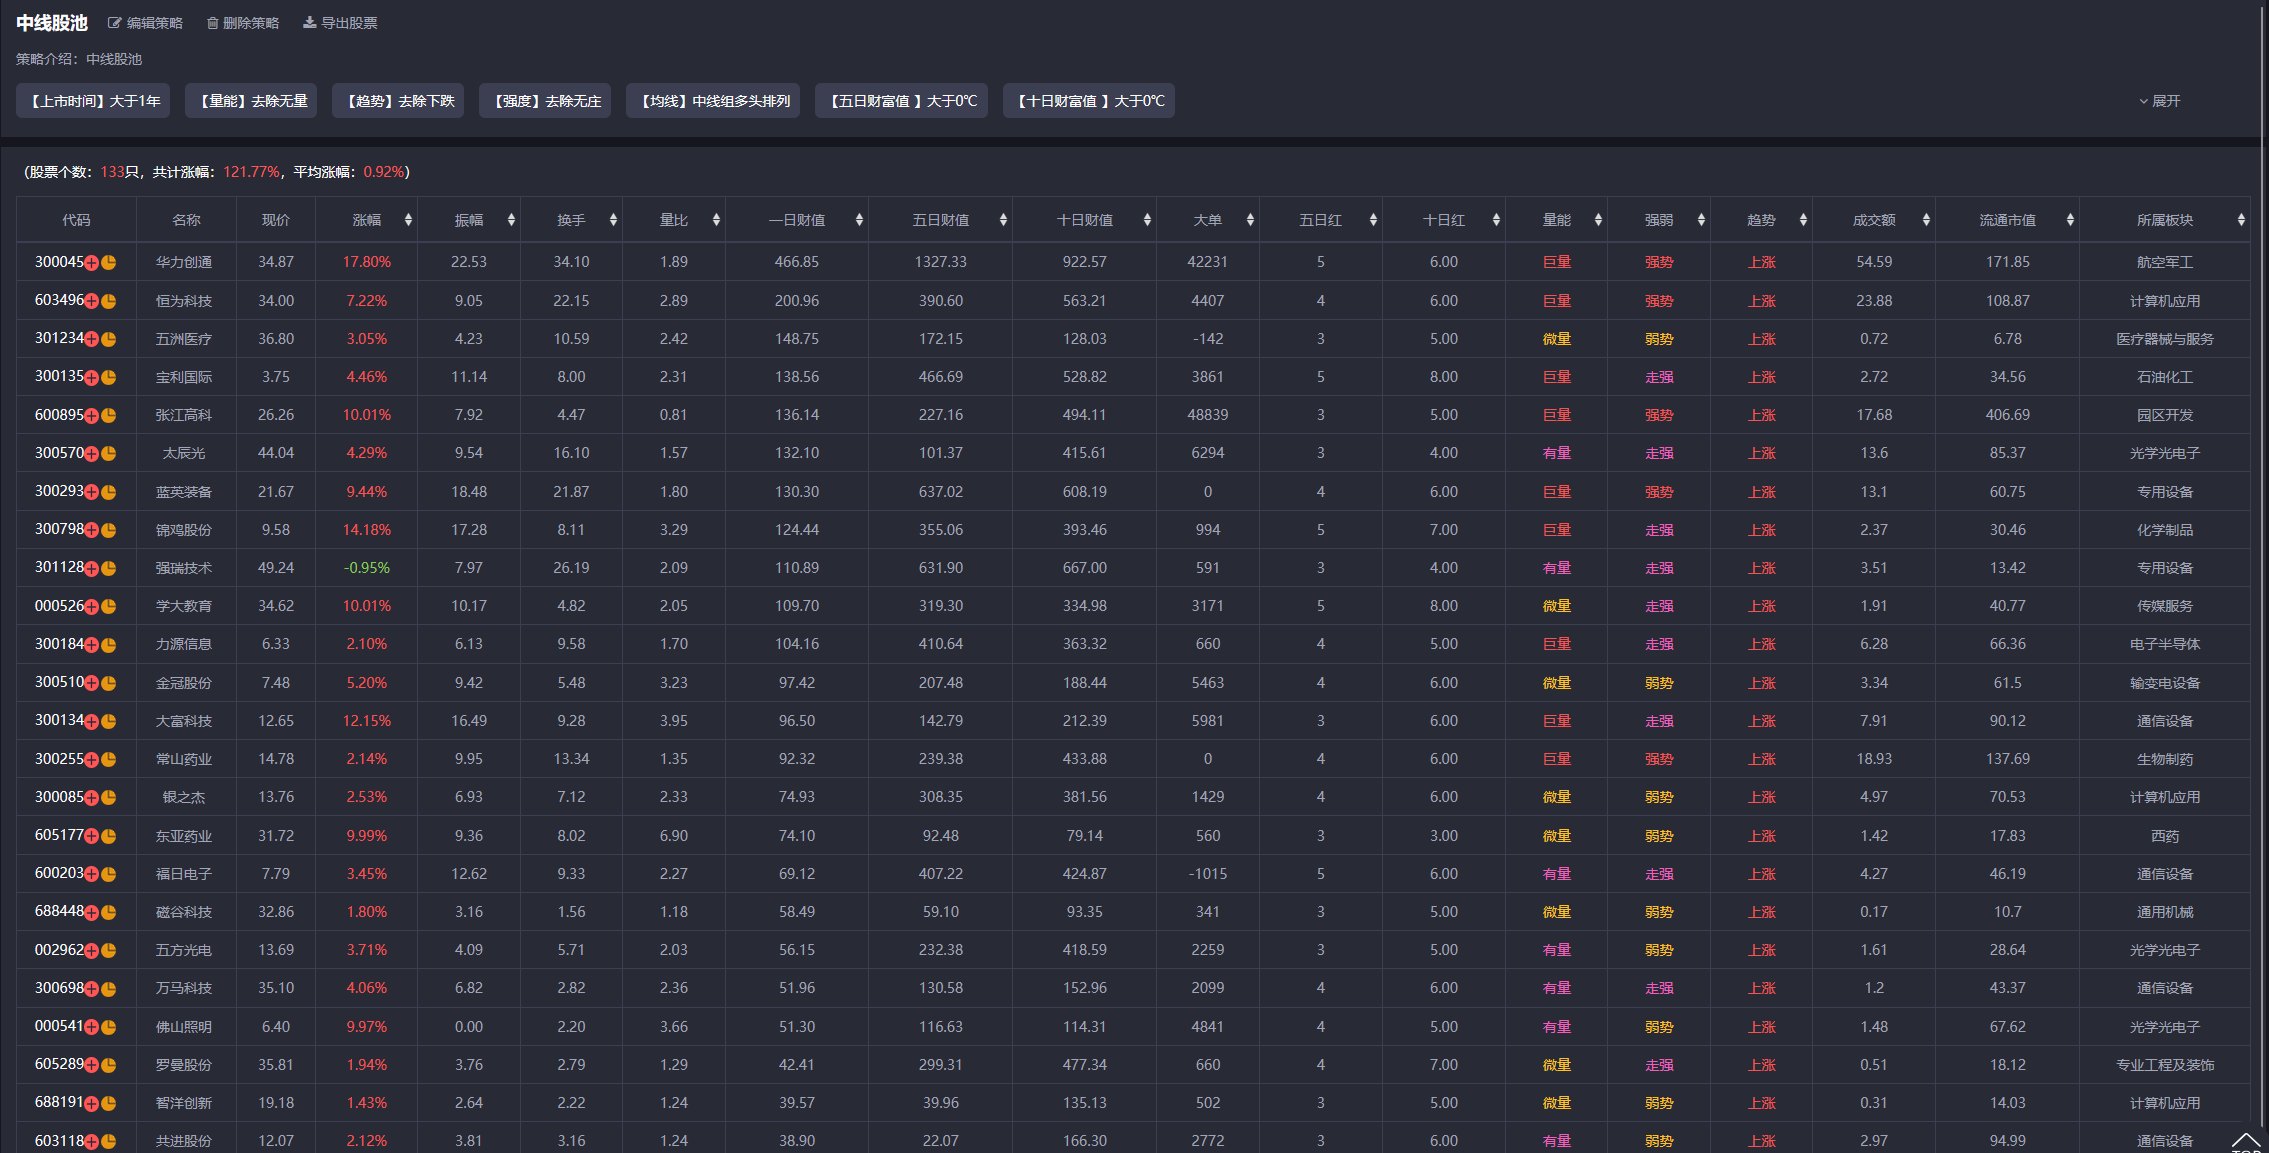Click red plus icon for 300798
The image size is (2269, 1153).
[92, 530]
